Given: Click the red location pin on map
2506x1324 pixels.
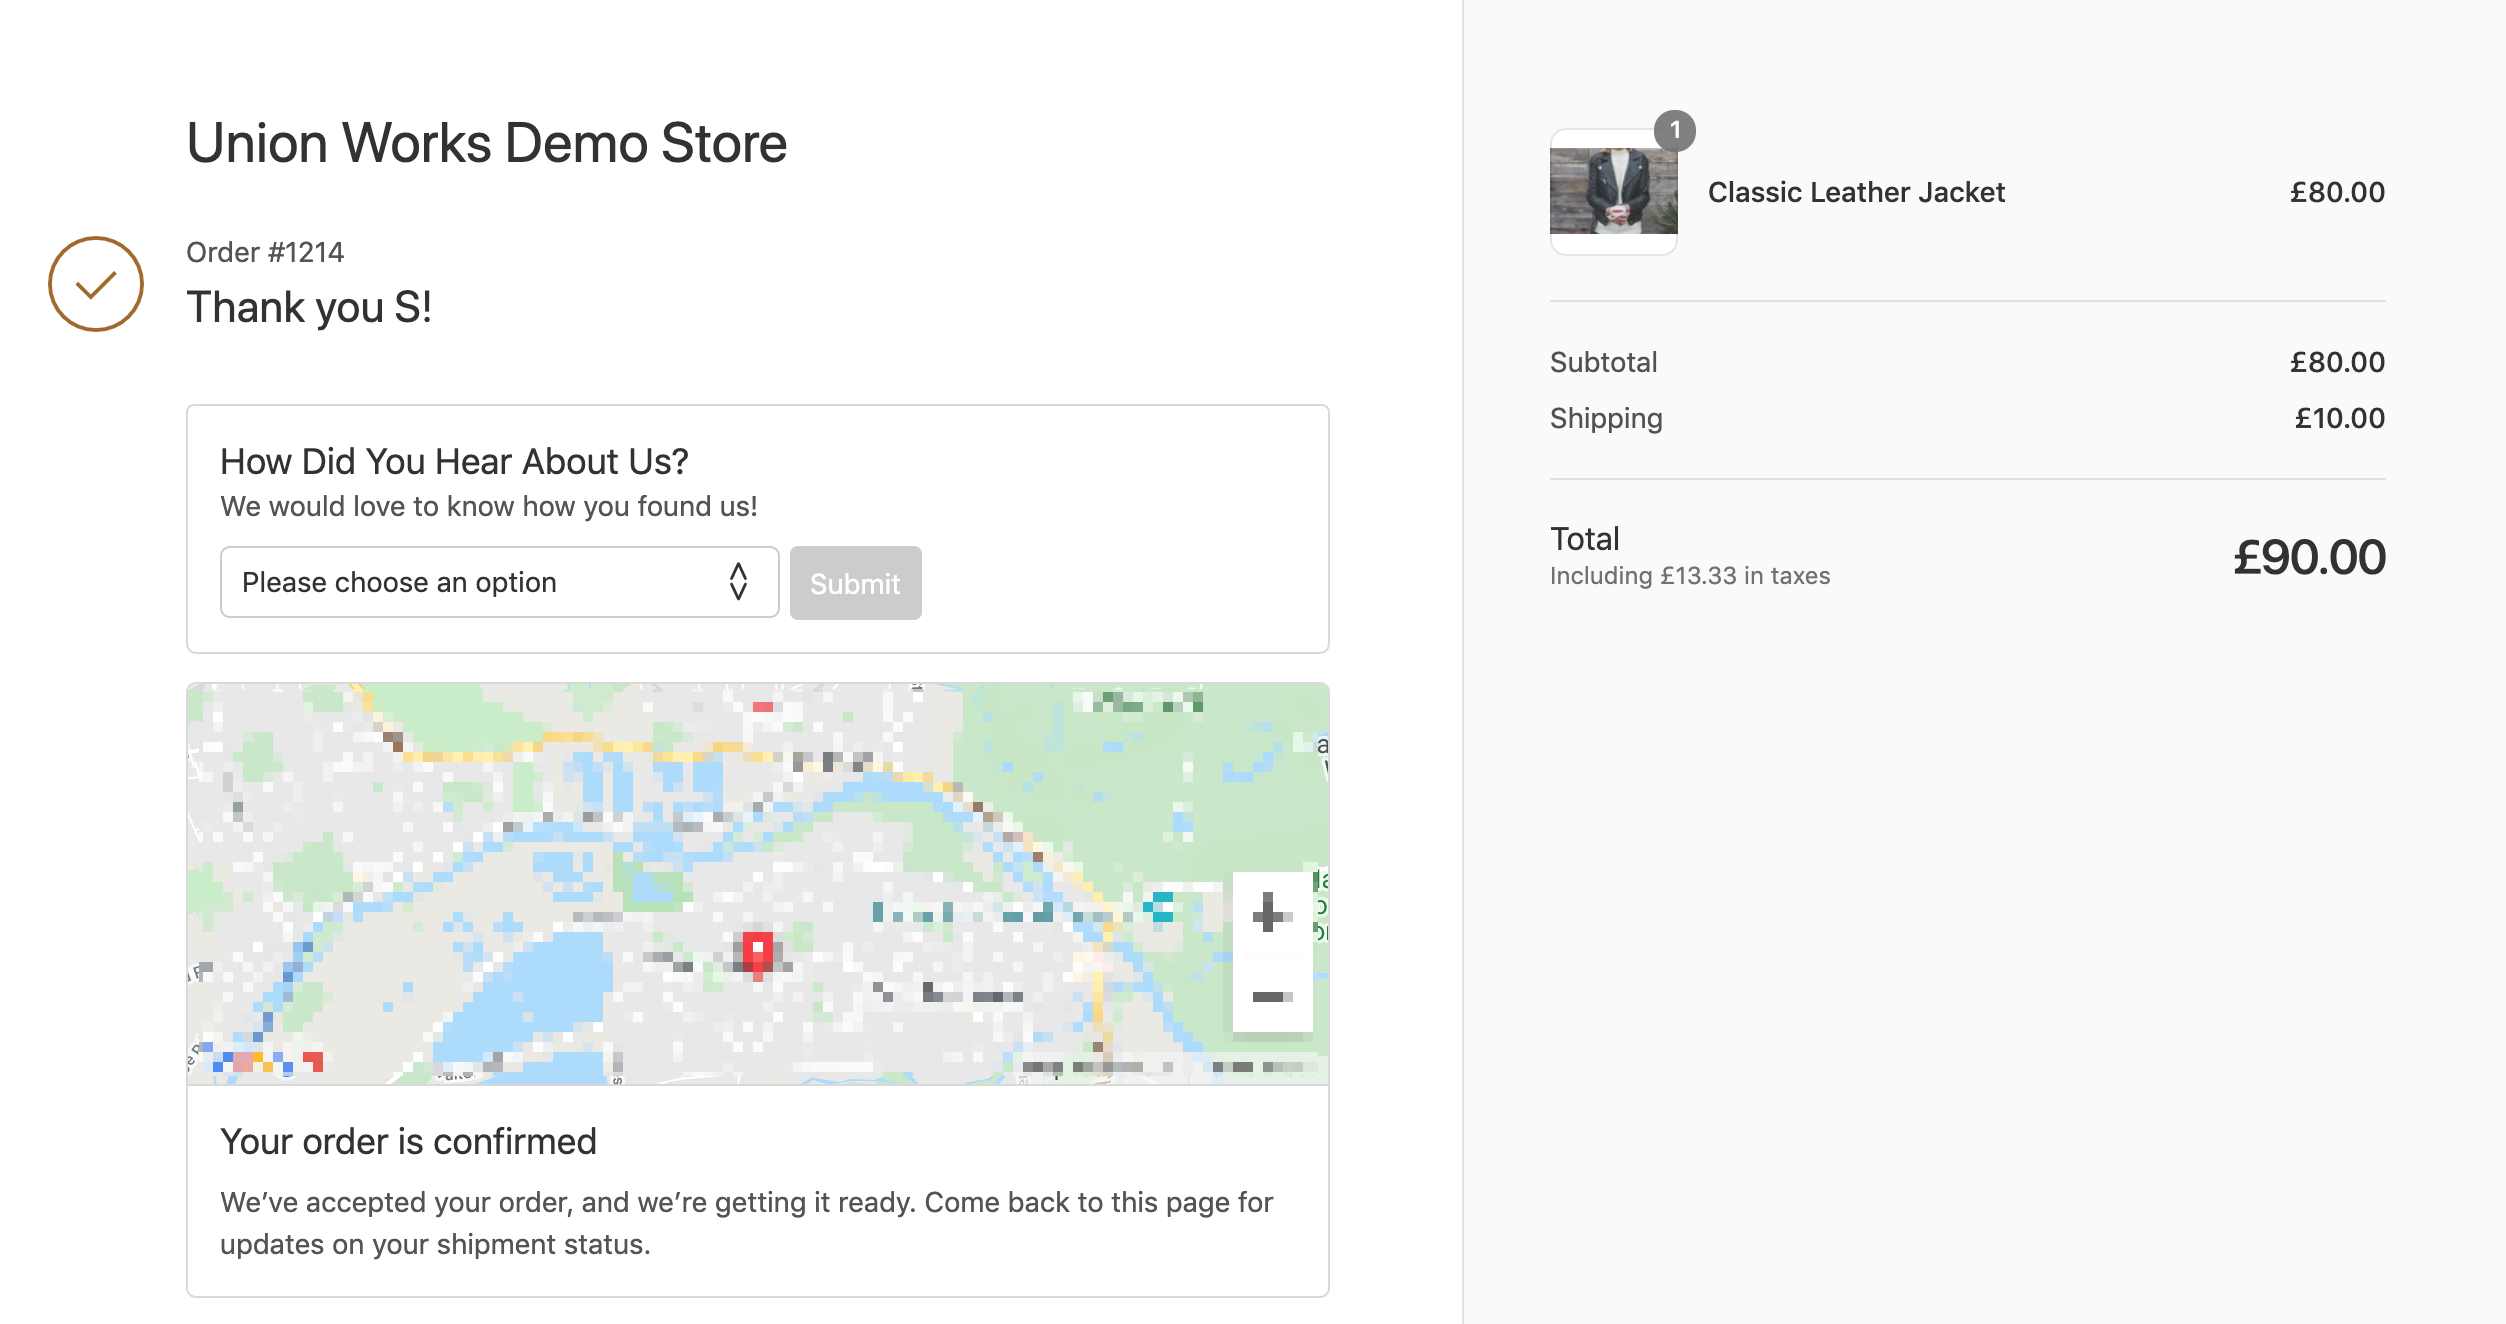Looking at the screenshot, I should click(757, 951).
